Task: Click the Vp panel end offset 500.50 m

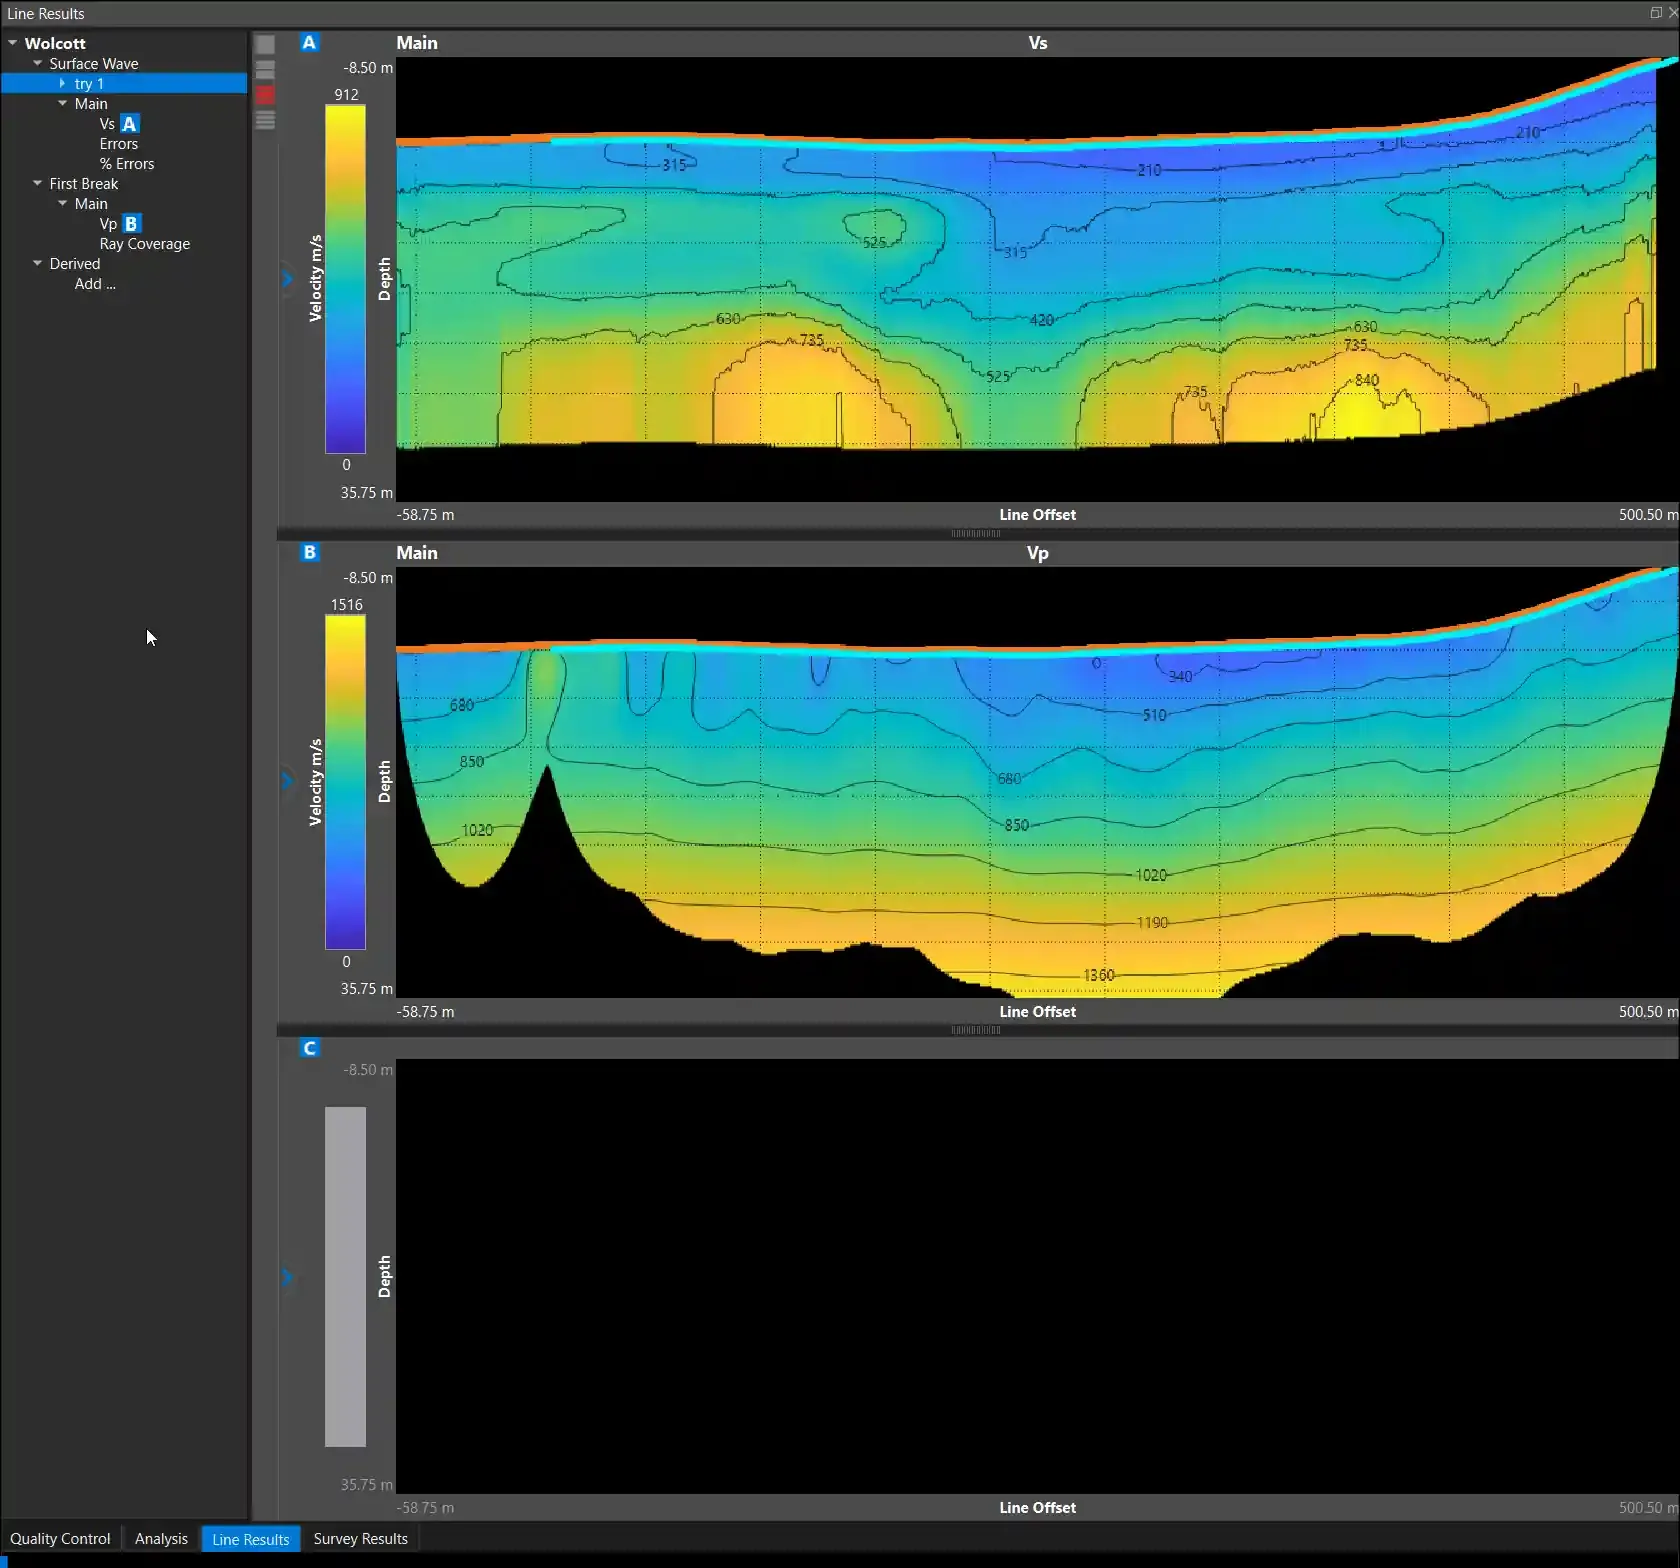Action: (1648, 1012)
